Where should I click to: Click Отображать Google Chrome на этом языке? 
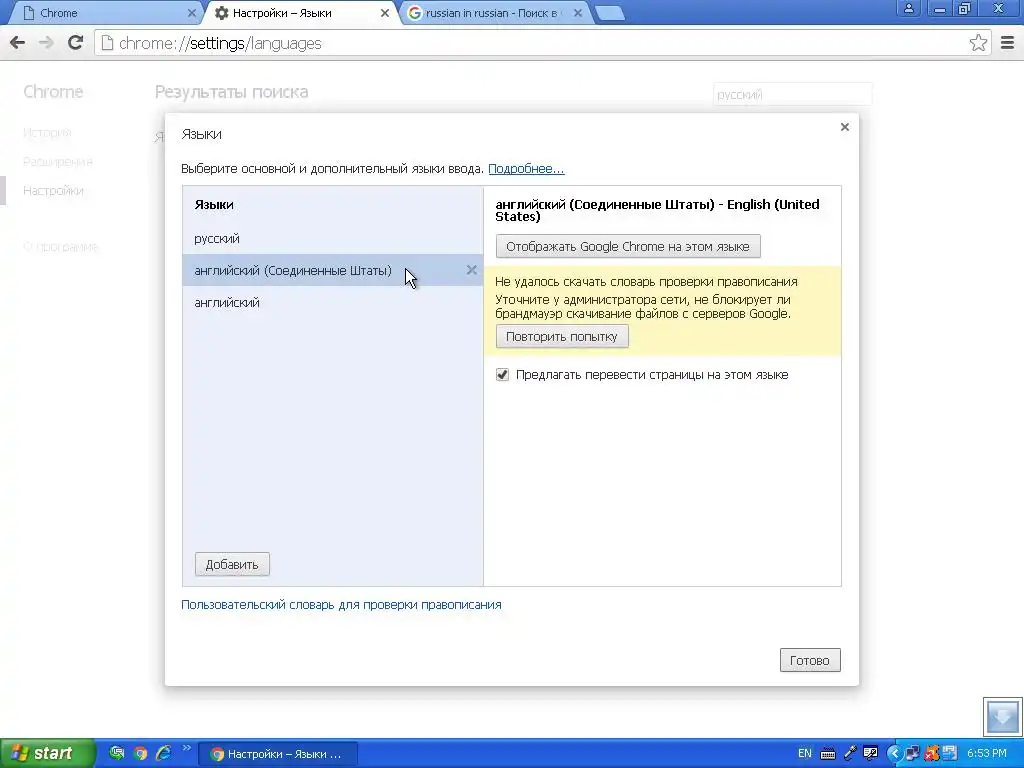(x=628, y=246)
